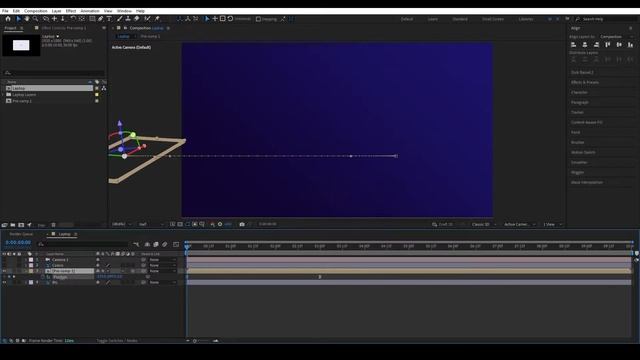The image size is (640, 360).
Task: Select the Dolly camera tool
Action: (x=62, y=19)
